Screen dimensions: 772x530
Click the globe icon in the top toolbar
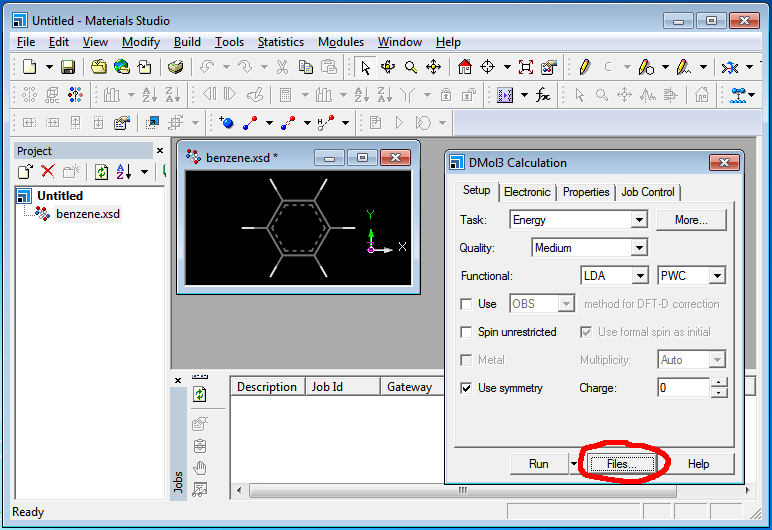click(122, 66)
